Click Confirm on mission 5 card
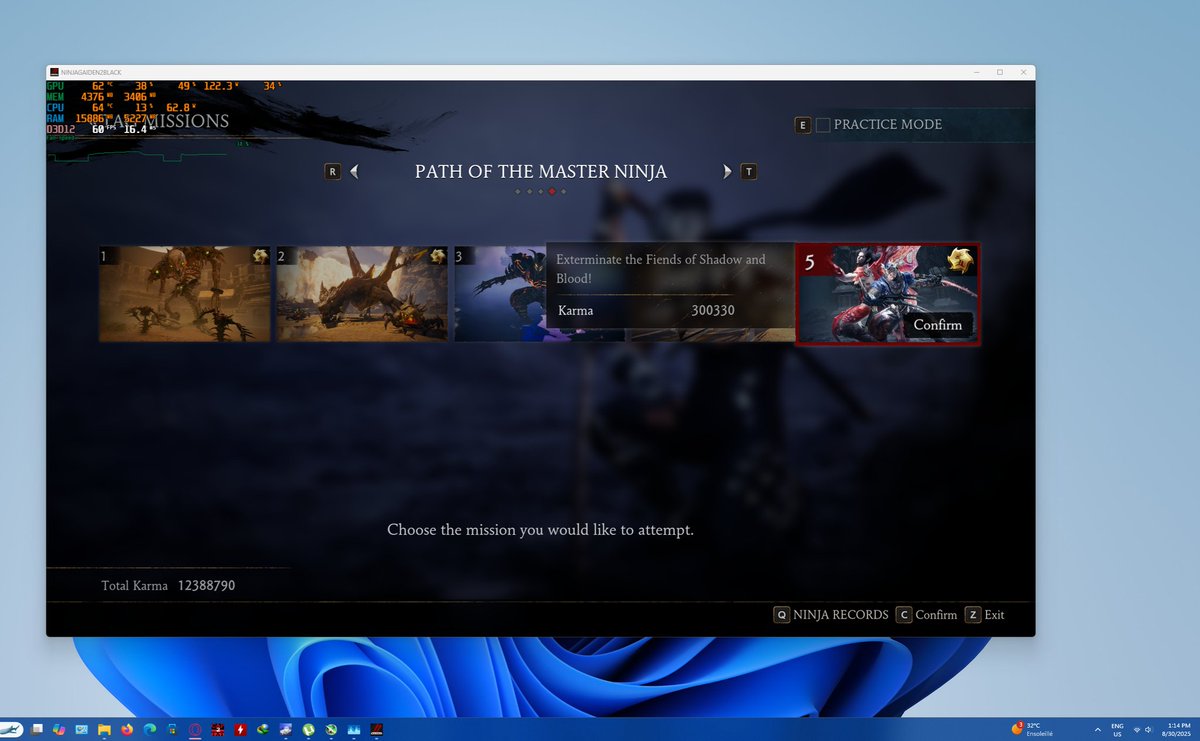The width and height of the screenshot is (1200, 741). click(x=938, y=325)
